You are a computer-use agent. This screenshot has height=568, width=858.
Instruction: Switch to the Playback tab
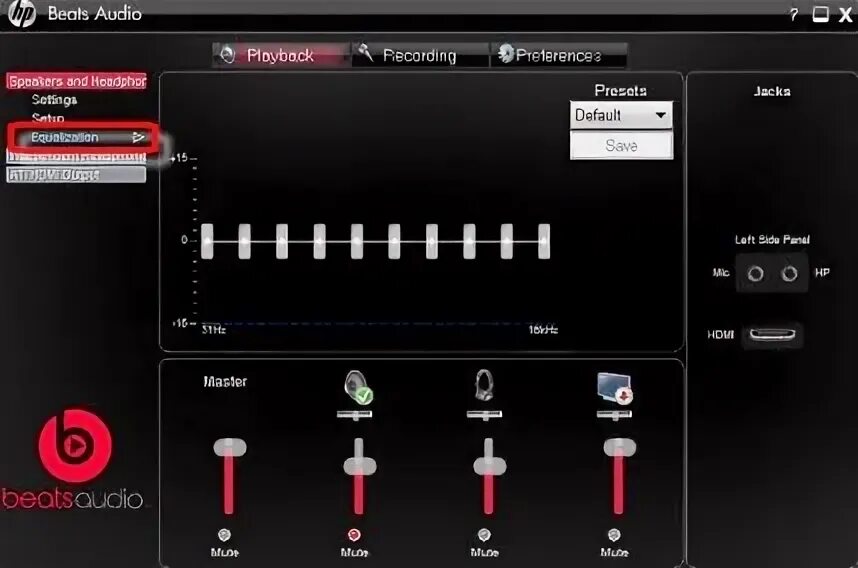[281, 55]
